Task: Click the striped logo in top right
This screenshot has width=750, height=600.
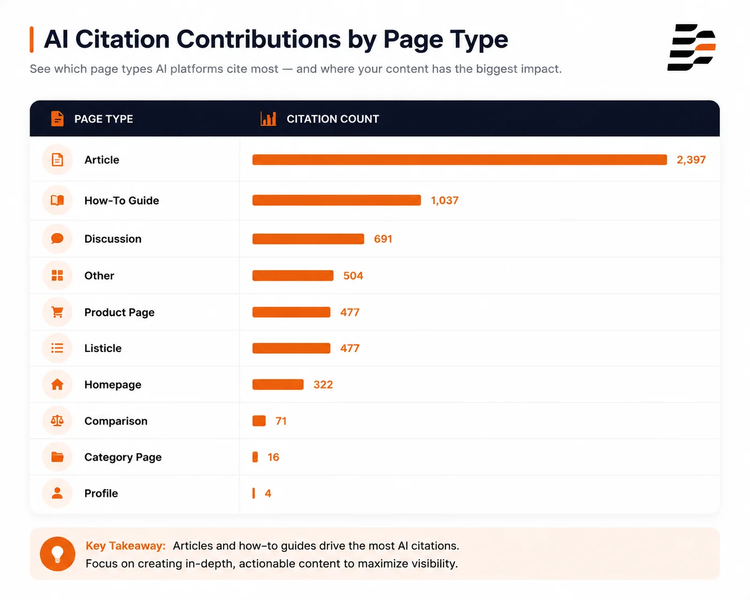Action: click(692, 47)
